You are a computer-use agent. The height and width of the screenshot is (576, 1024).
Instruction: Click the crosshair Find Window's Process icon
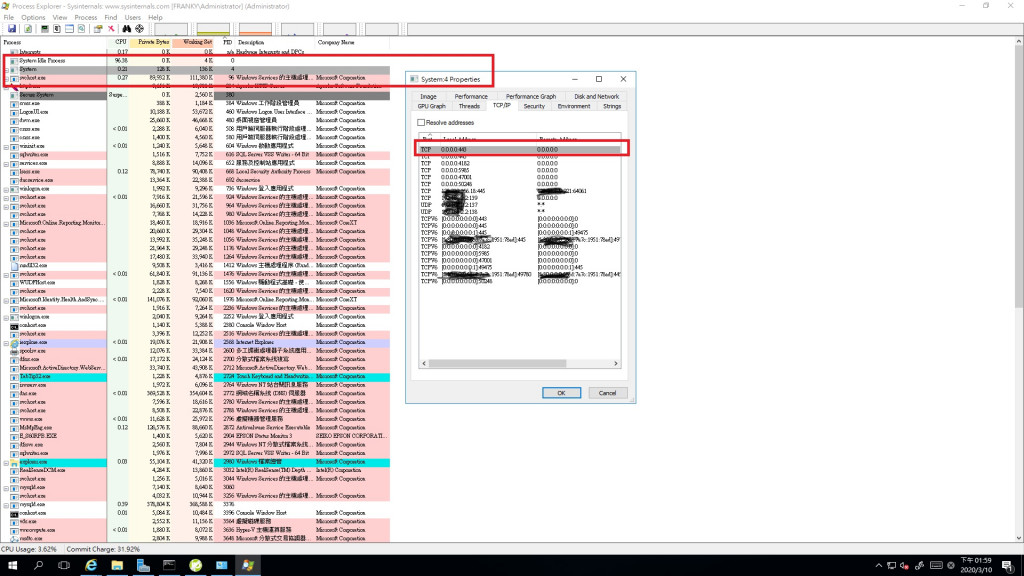coord(139,29)
